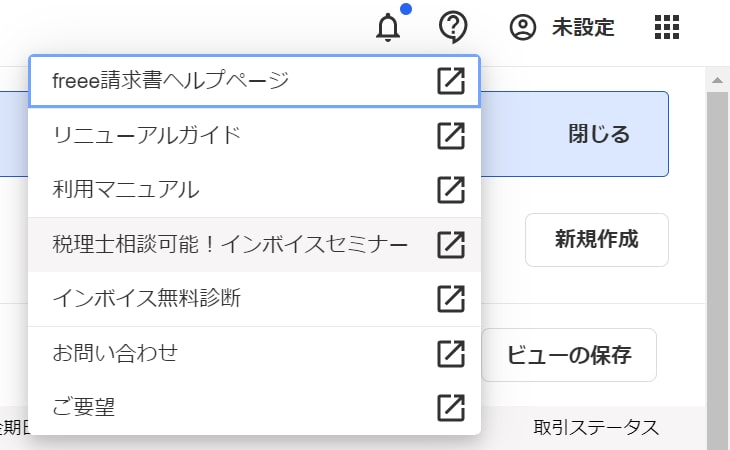Click external link icon beside 利用マニュアル
This screenshot has width=730, height=450.
click(451, 189)
